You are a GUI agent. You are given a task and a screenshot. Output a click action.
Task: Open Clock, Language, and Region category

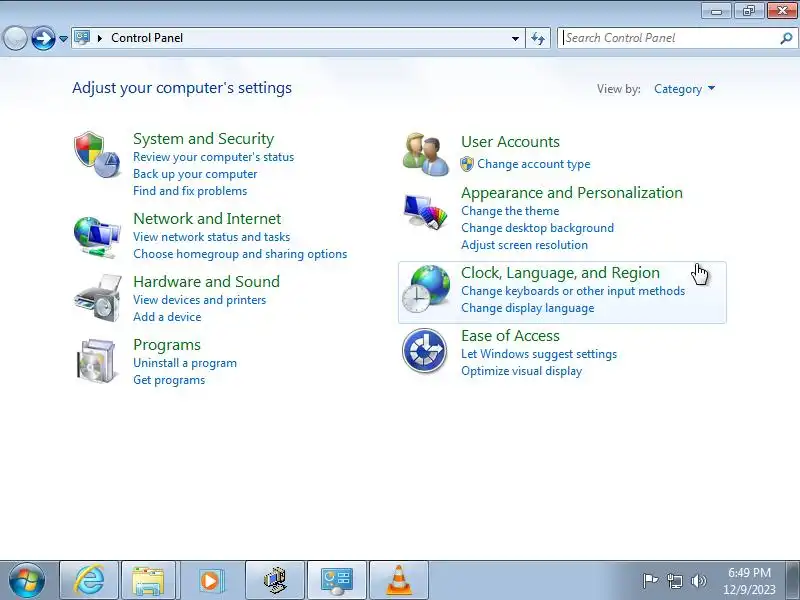560,273
